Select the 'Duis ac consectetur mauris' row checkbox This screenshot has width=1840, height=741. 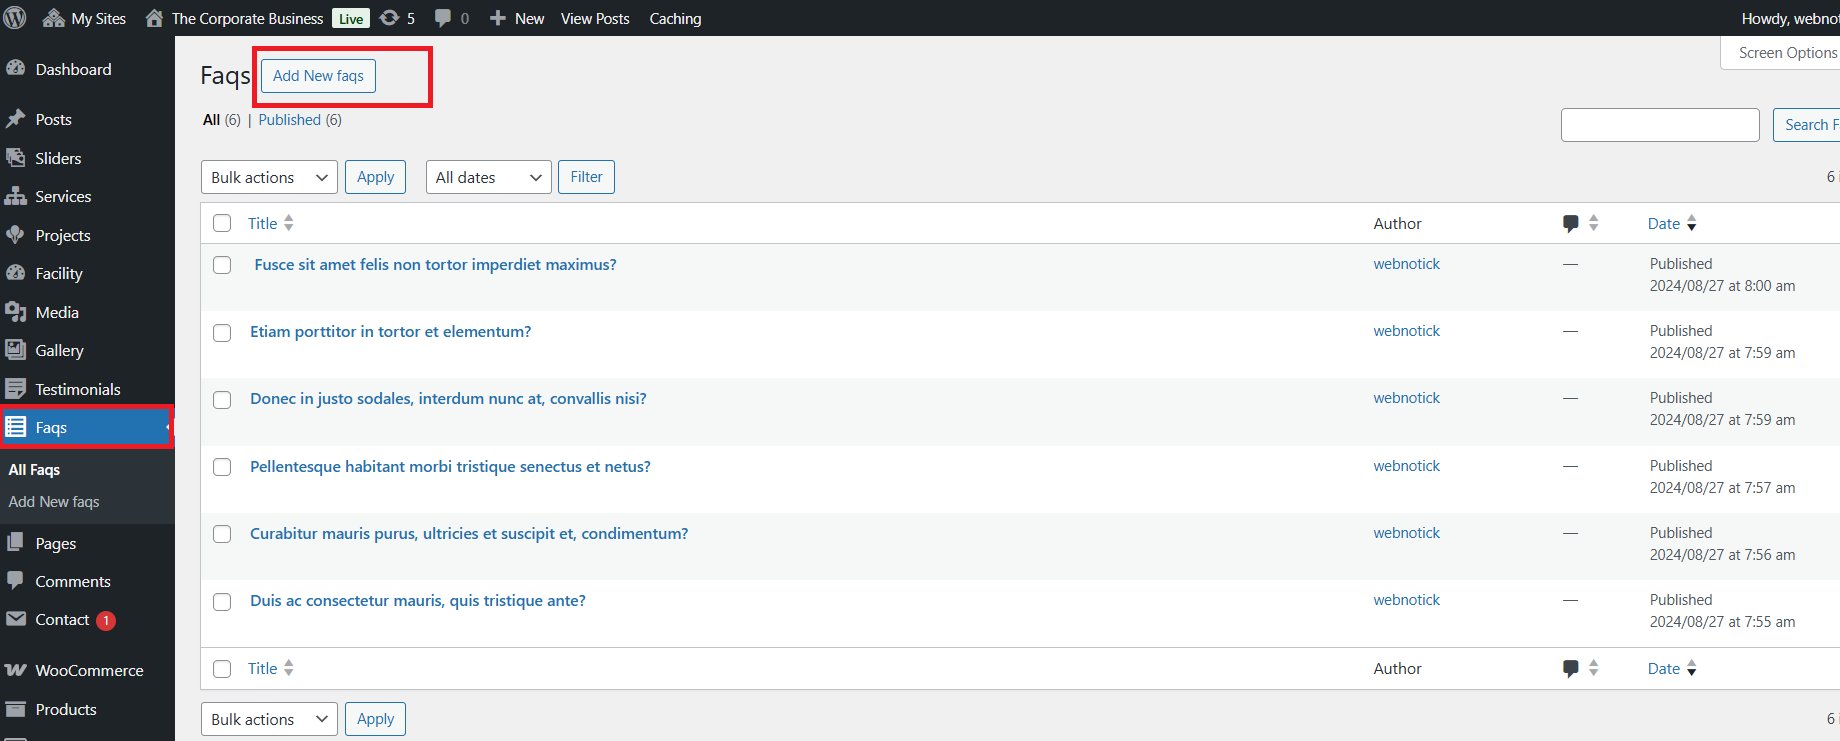pyautogui.click(x=222, y=602)
